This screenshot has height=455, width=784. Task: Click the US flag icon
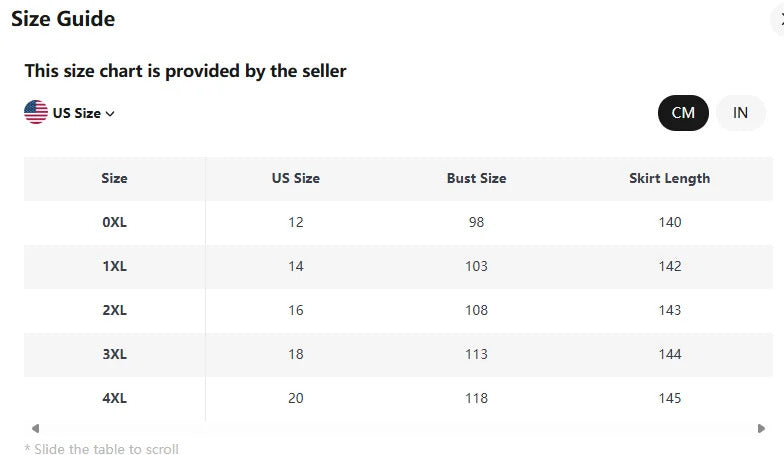coord(36,112)
